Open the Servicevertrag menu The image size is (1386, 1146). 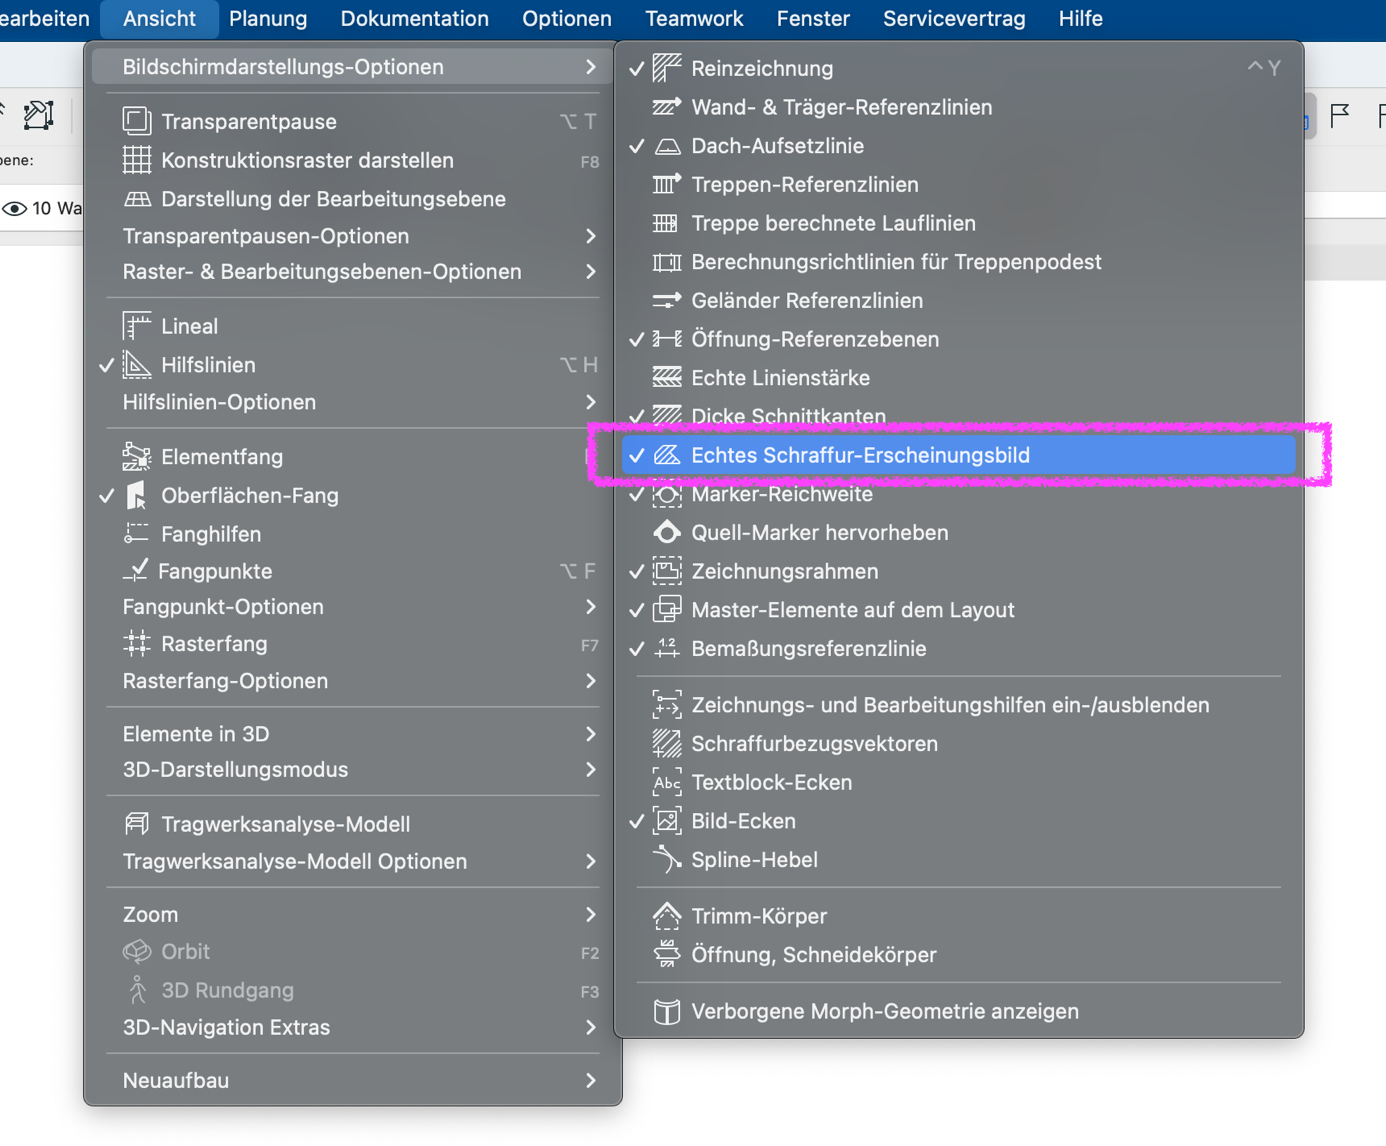(954, 19)
